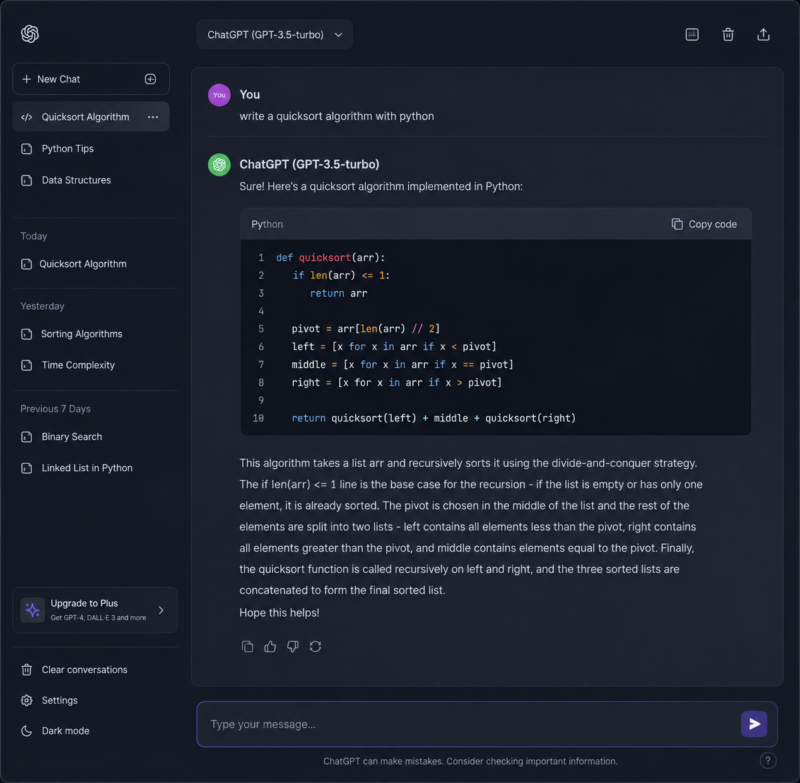Click the 'ChatGPT can make mistakes' disclaimer

[470, 761]
